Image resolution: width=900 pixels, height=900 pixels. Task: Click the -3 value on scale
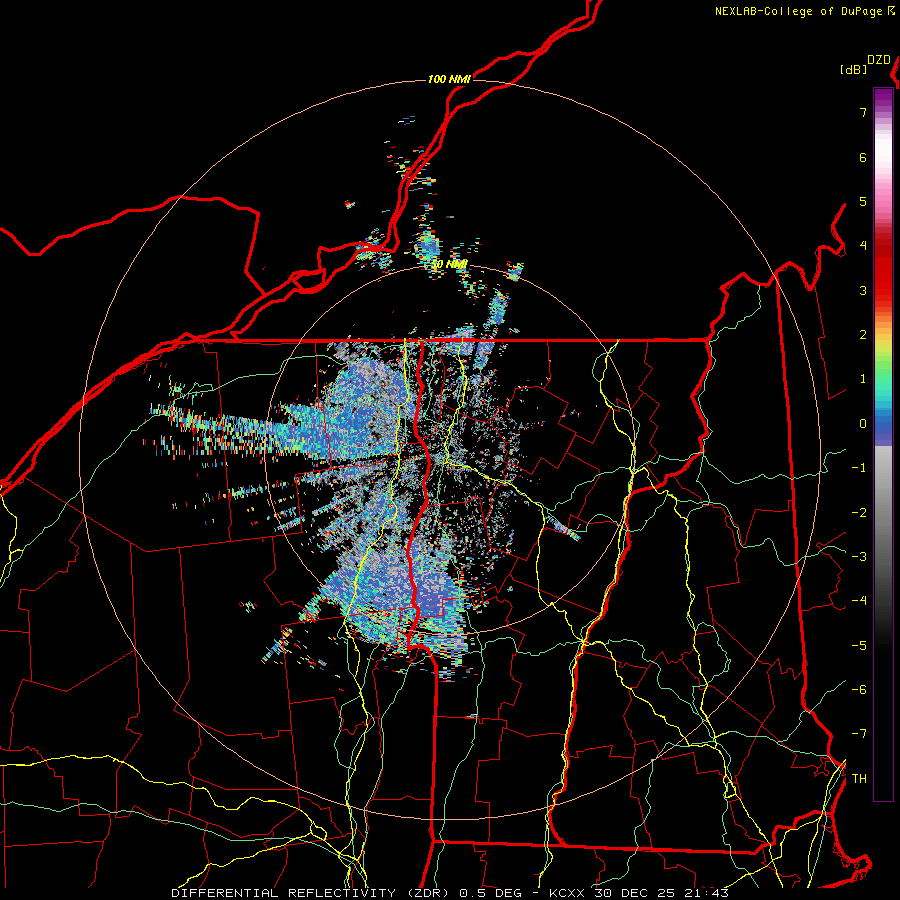(x=859, y=557)
